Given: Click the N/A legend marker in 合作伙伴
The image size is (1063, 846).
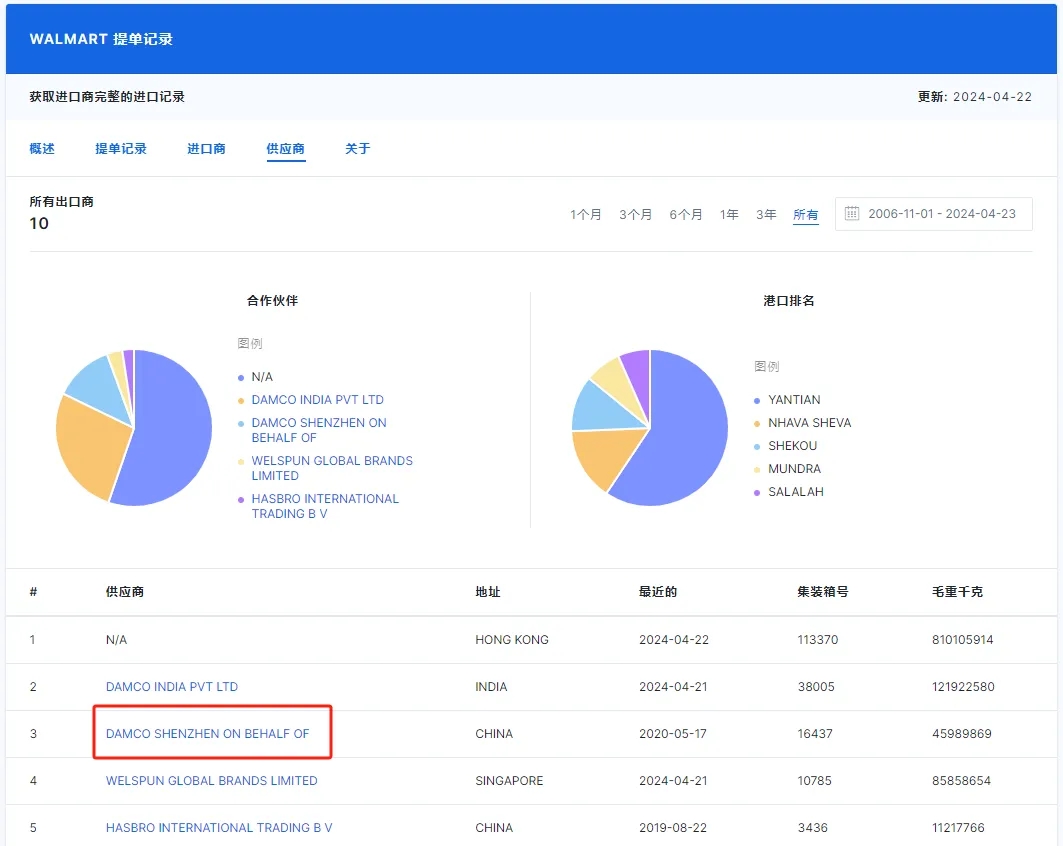Looking at the screenshot, I should (x=243, y=377).
